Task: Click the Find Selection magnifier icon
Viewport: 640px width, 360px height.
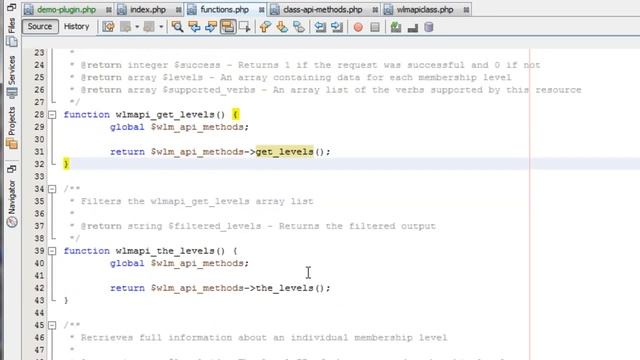Action: [177, 27]
